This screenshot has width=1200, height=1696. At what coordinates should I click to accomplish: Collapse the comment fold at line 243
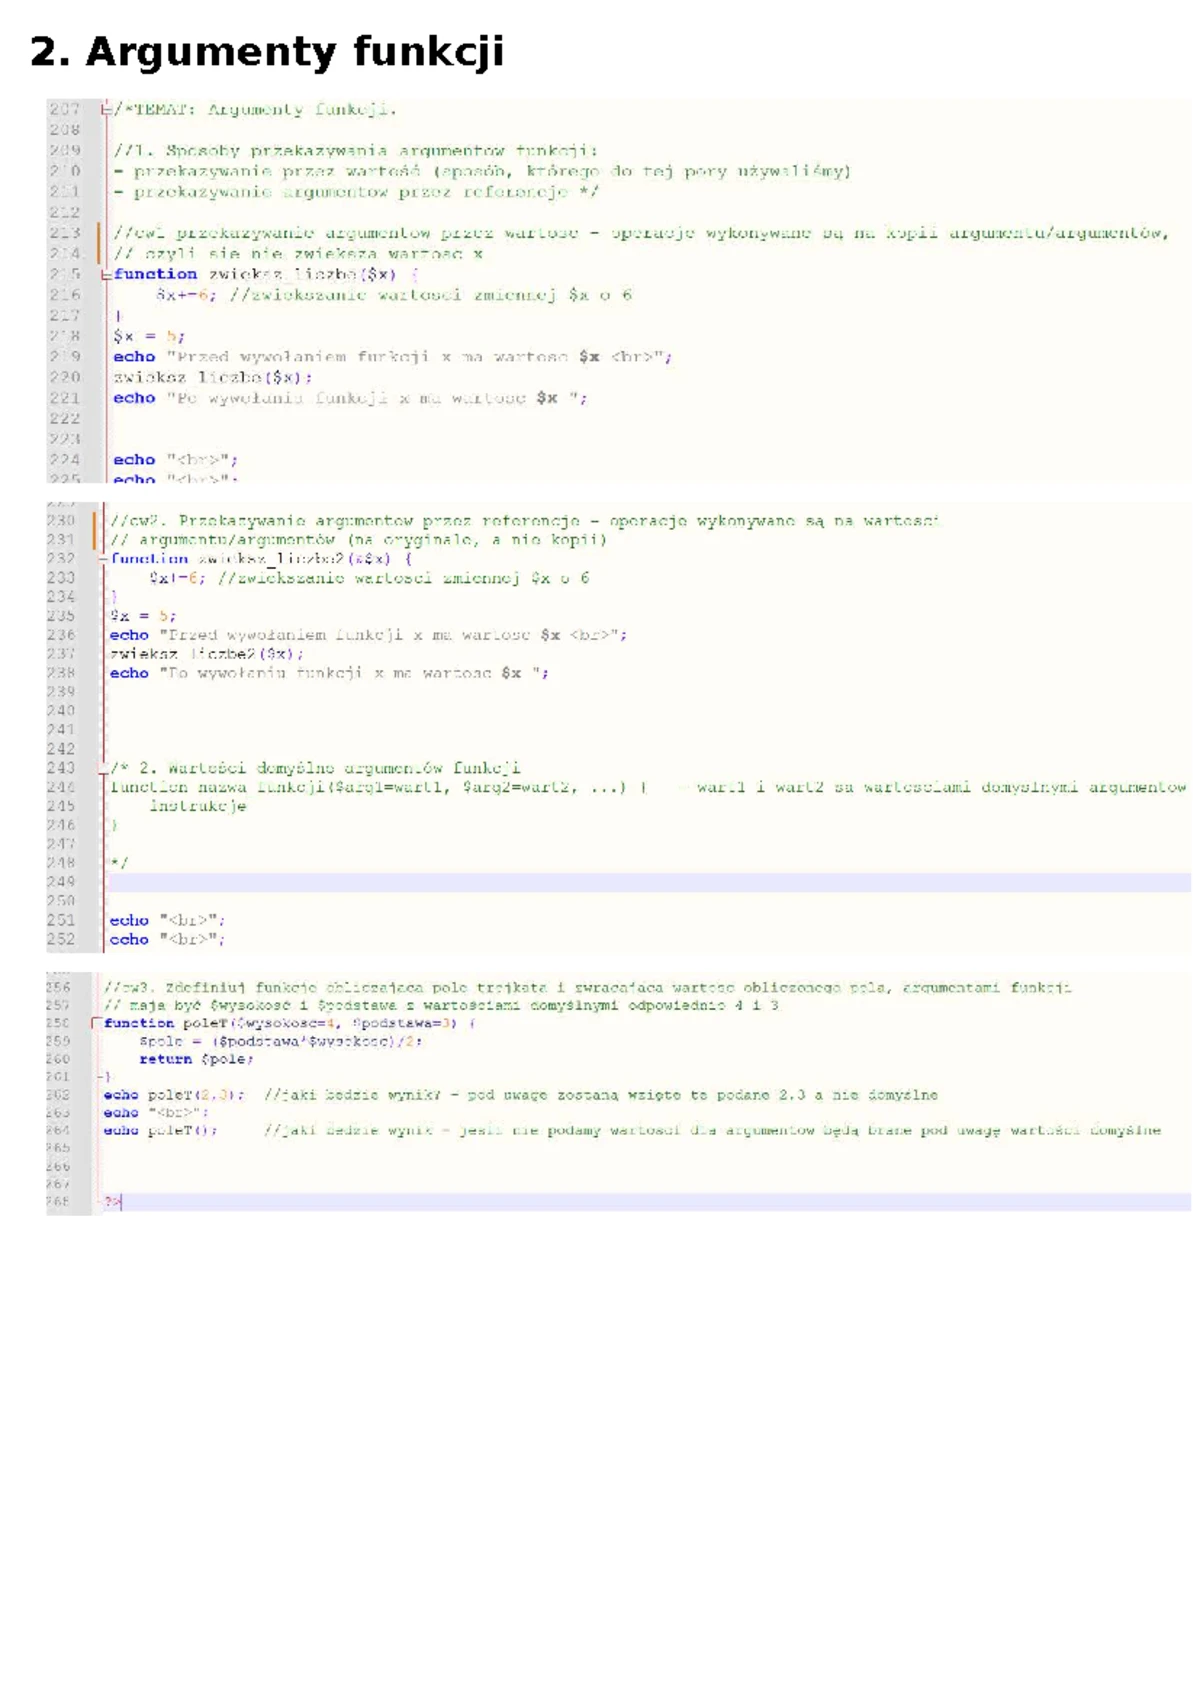pyautogui.click(x=103, y=769)
